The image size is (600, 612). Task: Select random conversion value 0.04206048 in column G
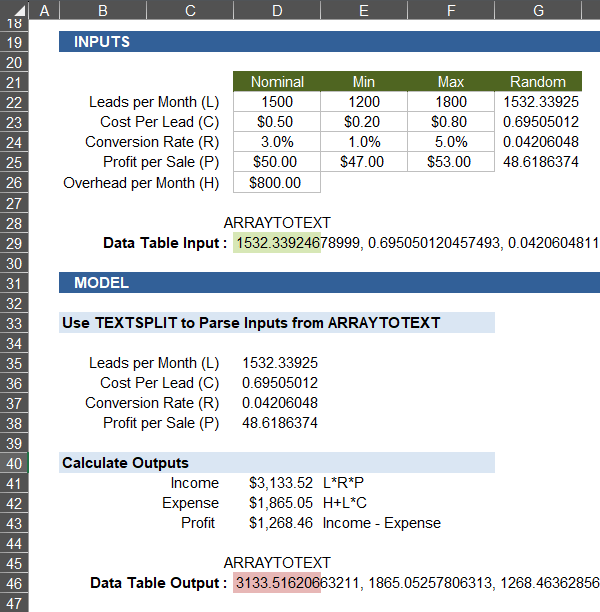[540, 142]
